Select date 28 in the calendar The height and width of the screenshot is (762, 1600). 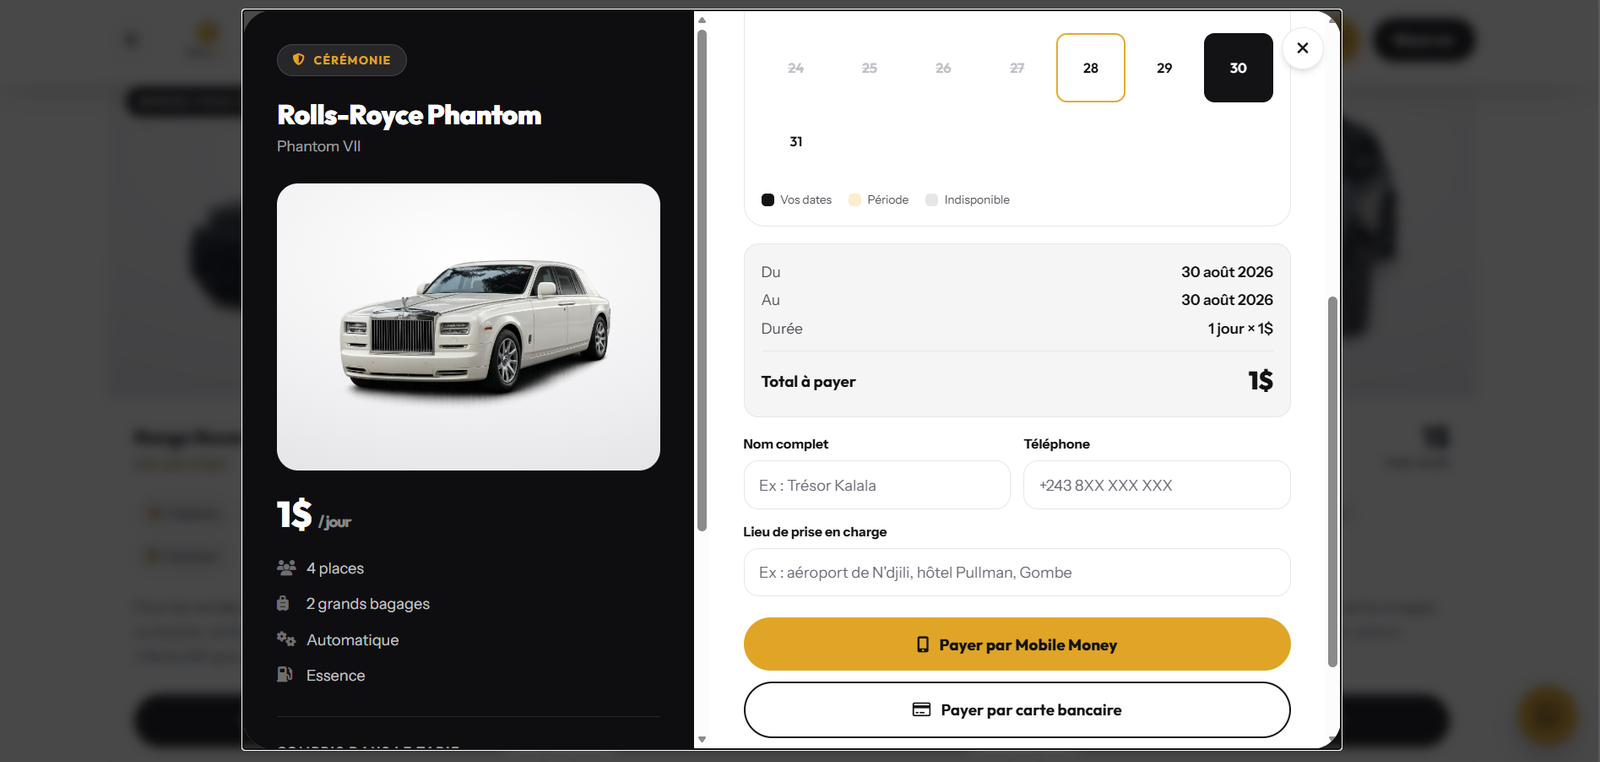pyautogui.click(x=1090, y=68)
